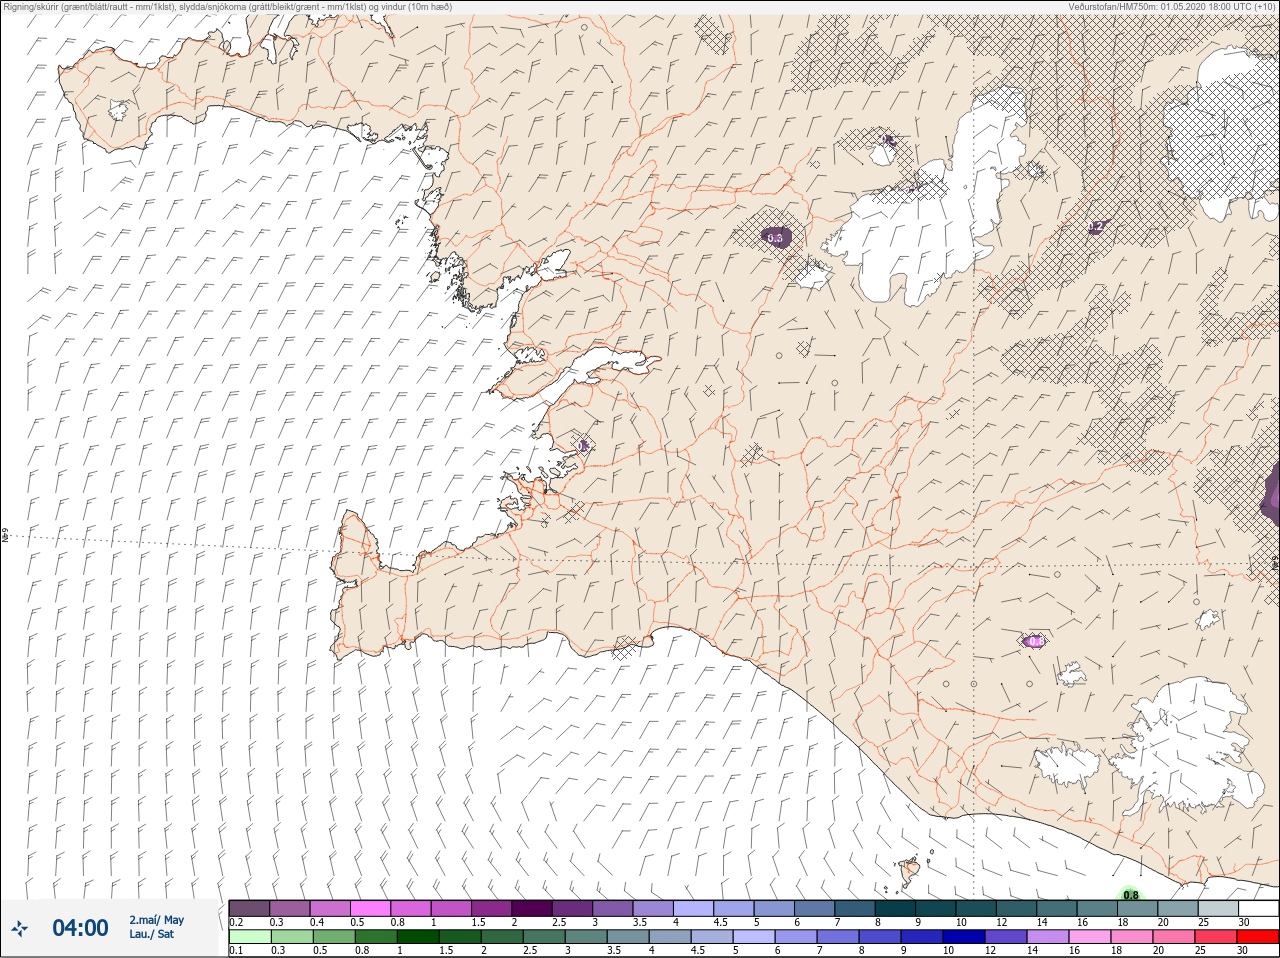Screen dimensions: 1280x958
Task: Click the 04:00 forecast time label
Action: [x=80, y=928]
